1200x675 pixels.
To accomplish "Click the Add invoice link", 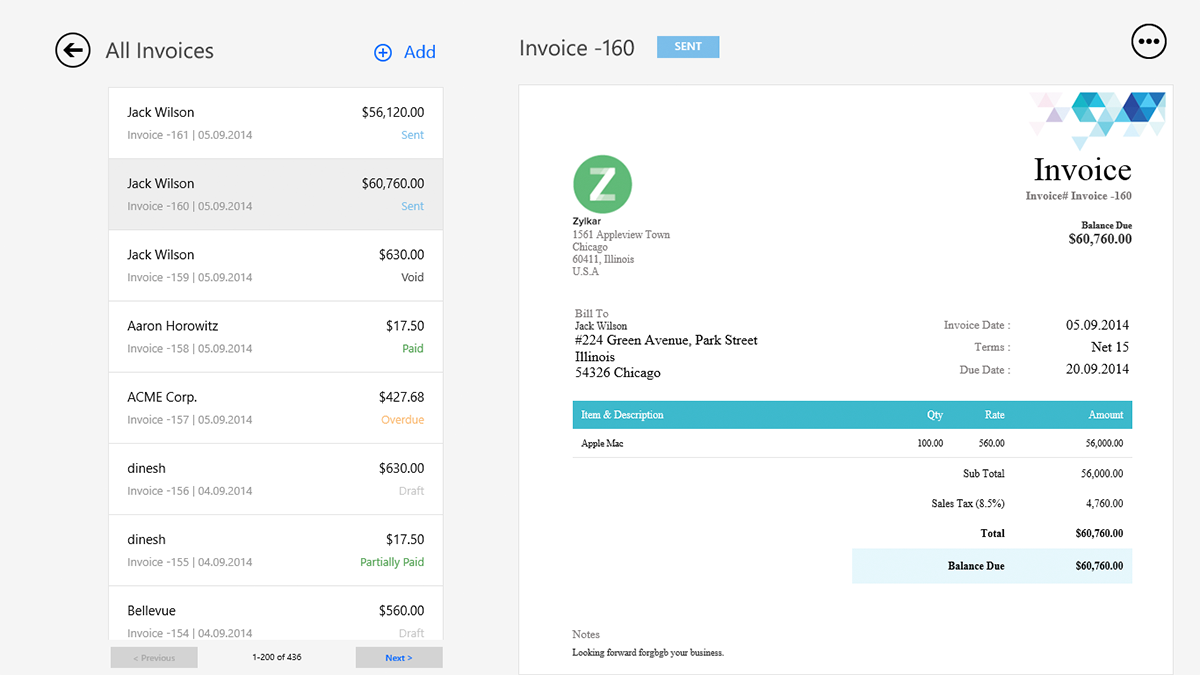I will pyautogui.click(x=419, y=52).
